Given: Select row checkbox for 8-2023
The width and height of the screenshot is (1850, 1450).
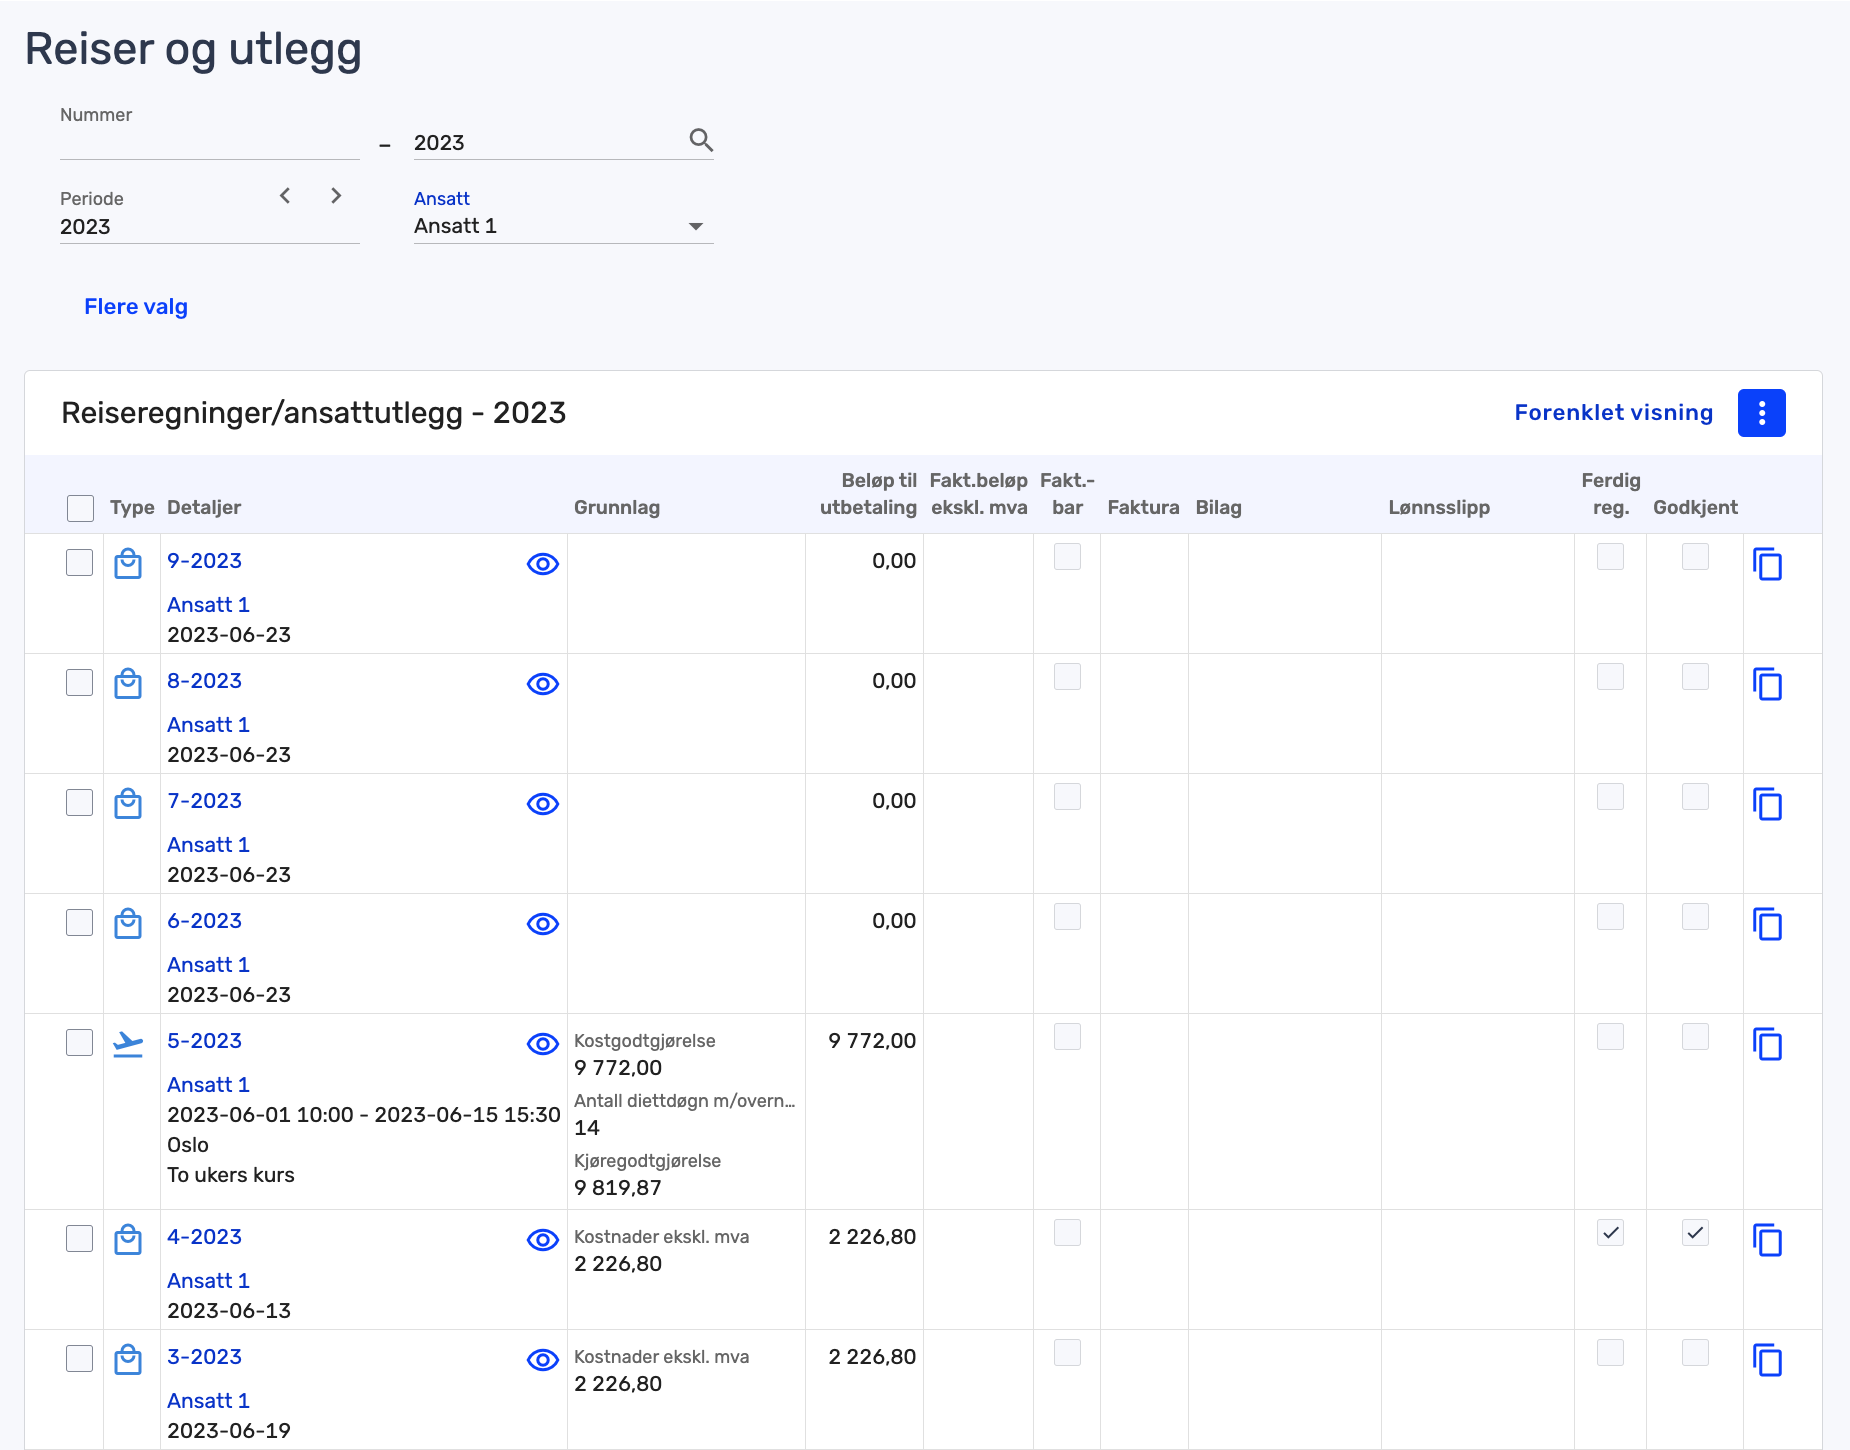Looking at the screenshot, I should [x=79, y=682].
